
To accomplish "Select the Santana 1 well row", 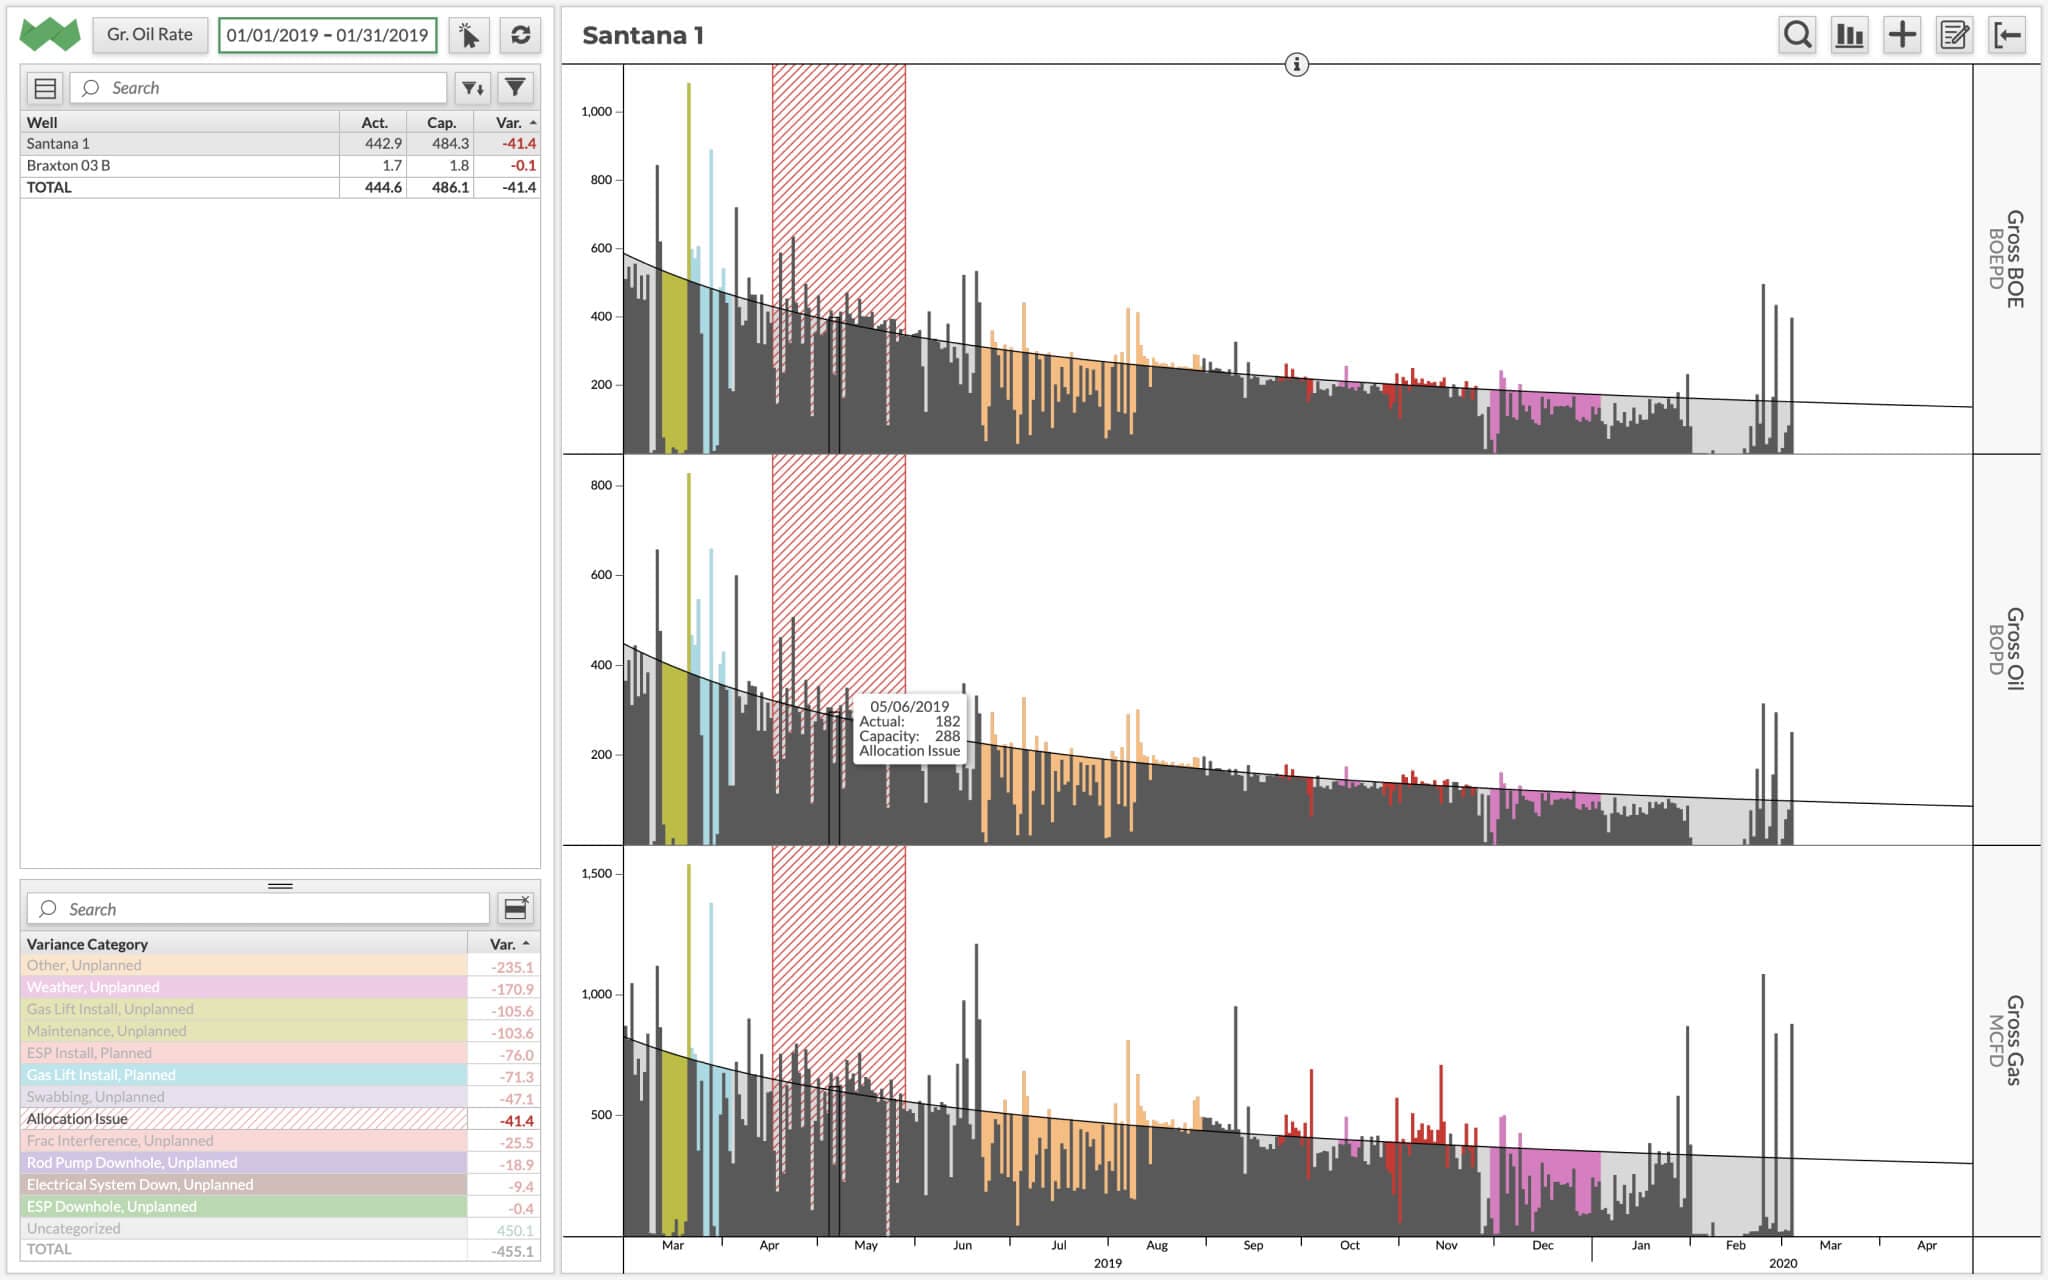I will point(180,143).
